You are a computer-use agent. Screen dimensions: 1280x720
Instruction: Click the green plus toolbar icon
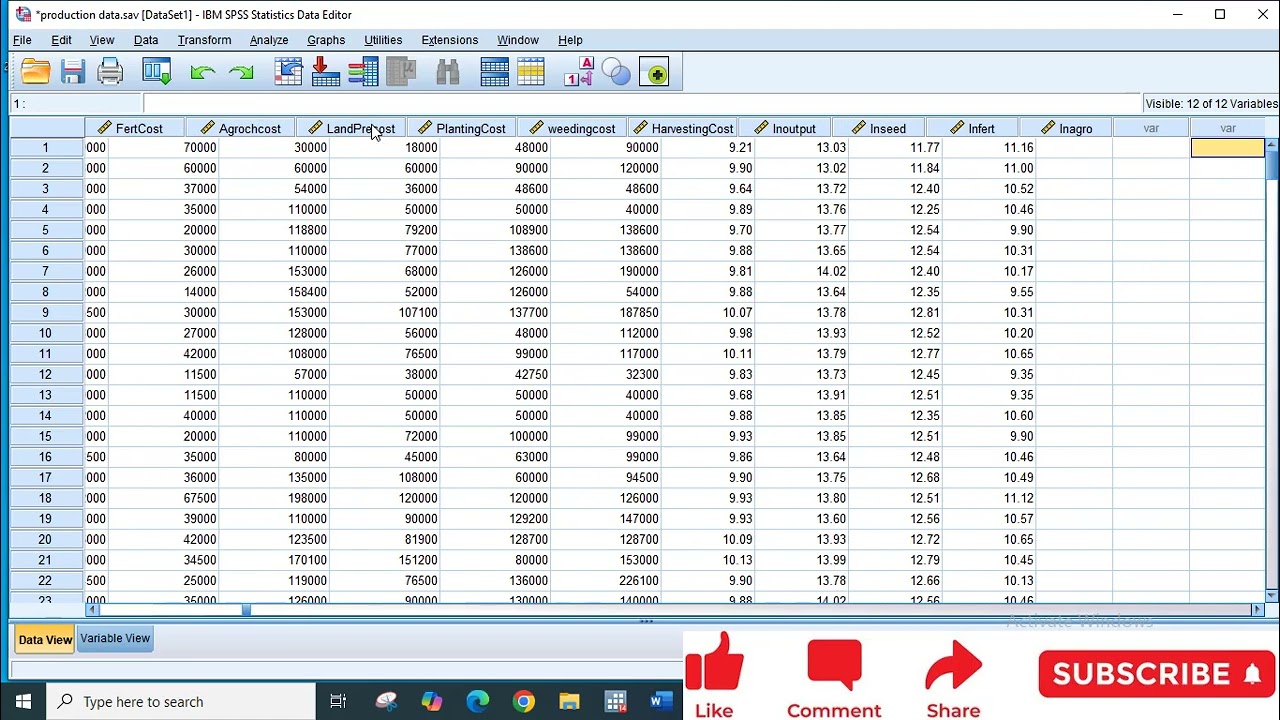tap(654, 73)
